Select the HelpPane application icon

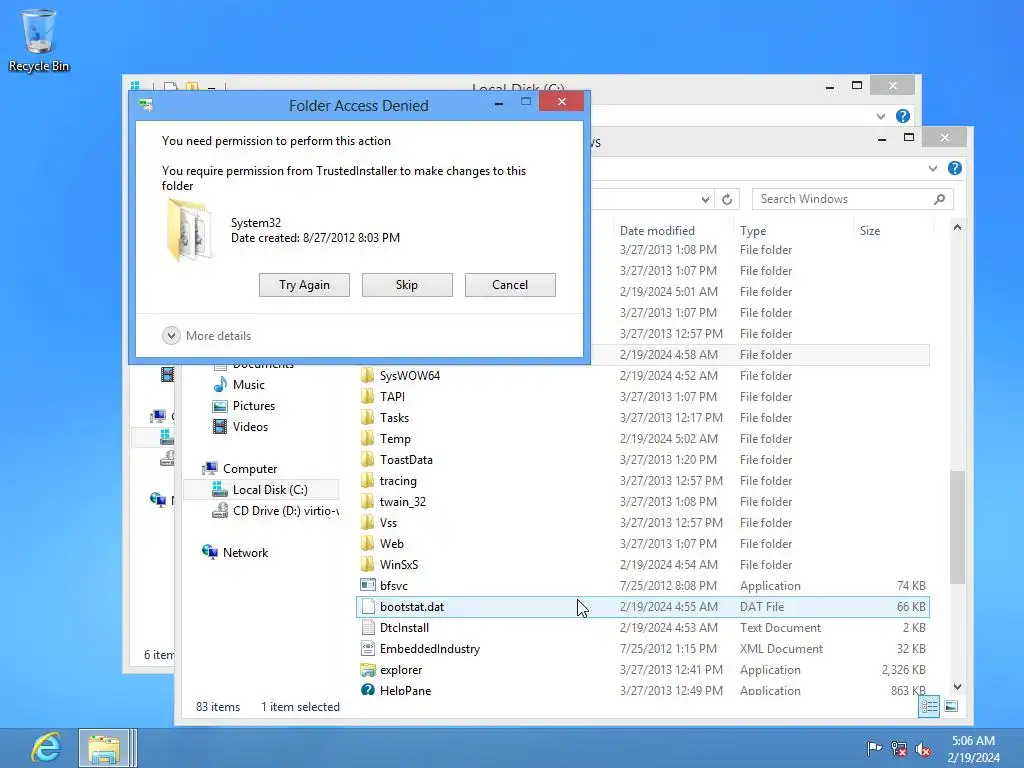coord(368,690)
